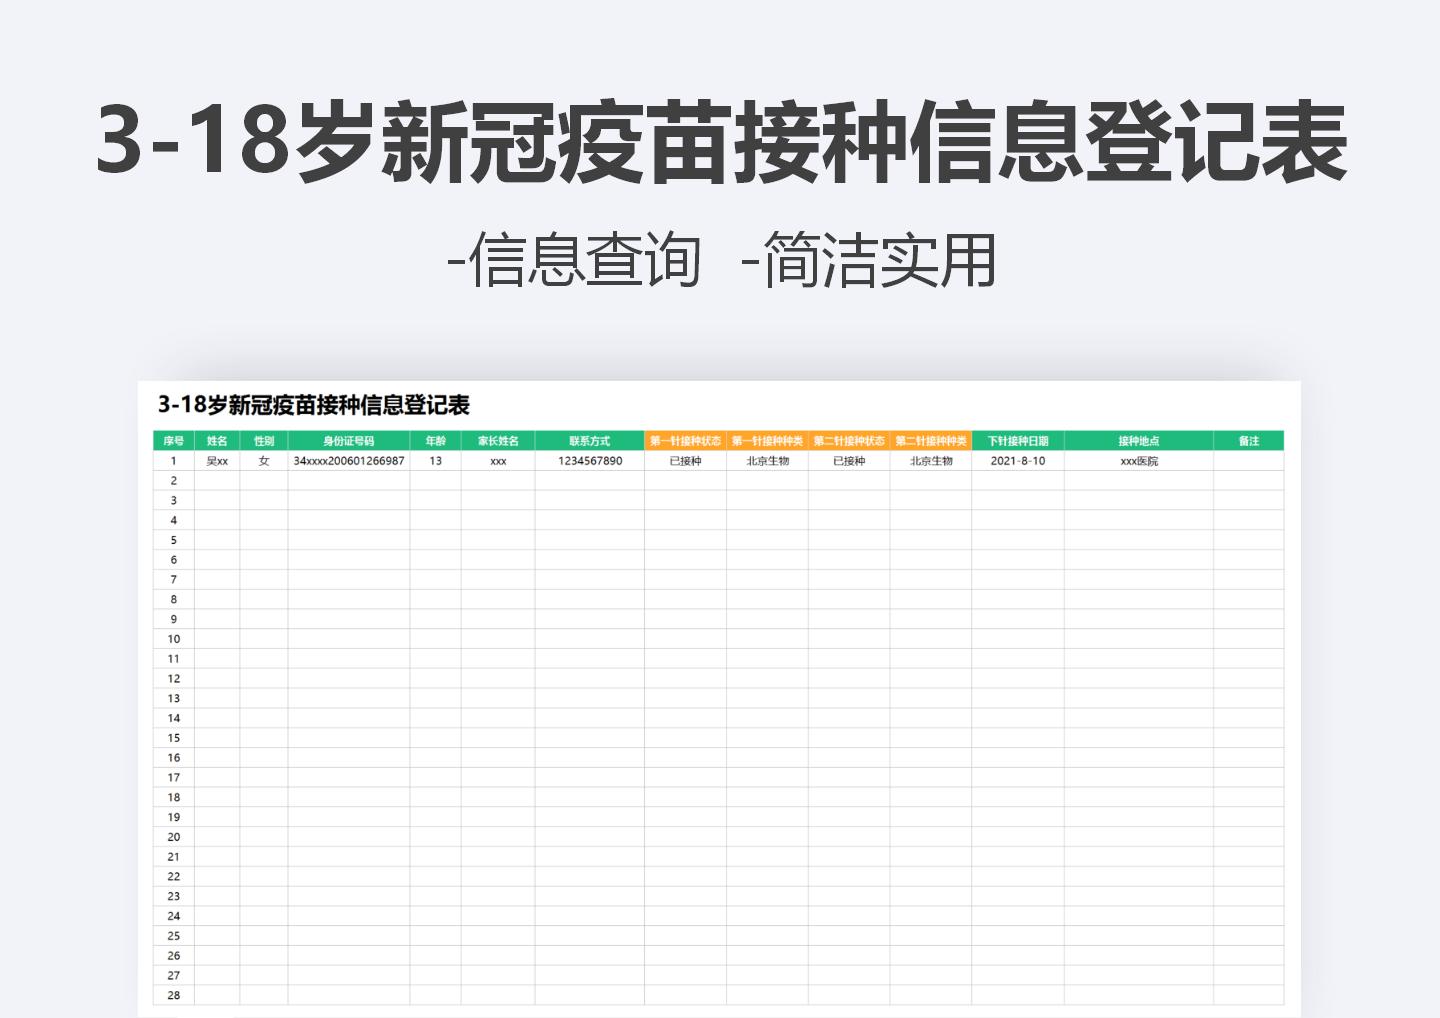
Task: Select the cell containing xxx医院
Action: pos(1140,461)
